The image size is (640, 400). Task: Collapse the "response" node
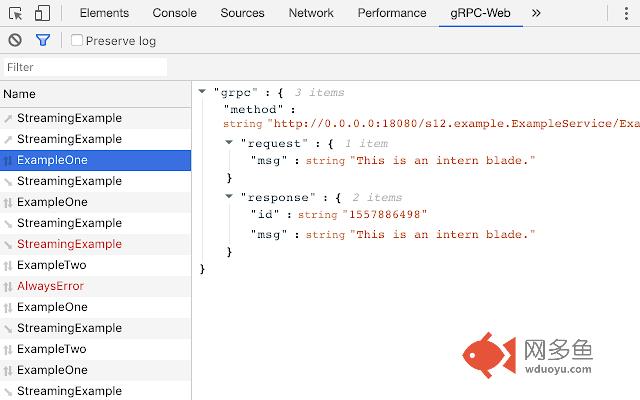(229, 196)
